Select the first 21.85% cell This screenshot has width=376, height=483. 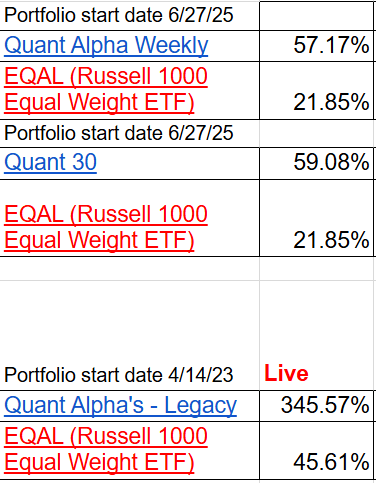point(316,90)
